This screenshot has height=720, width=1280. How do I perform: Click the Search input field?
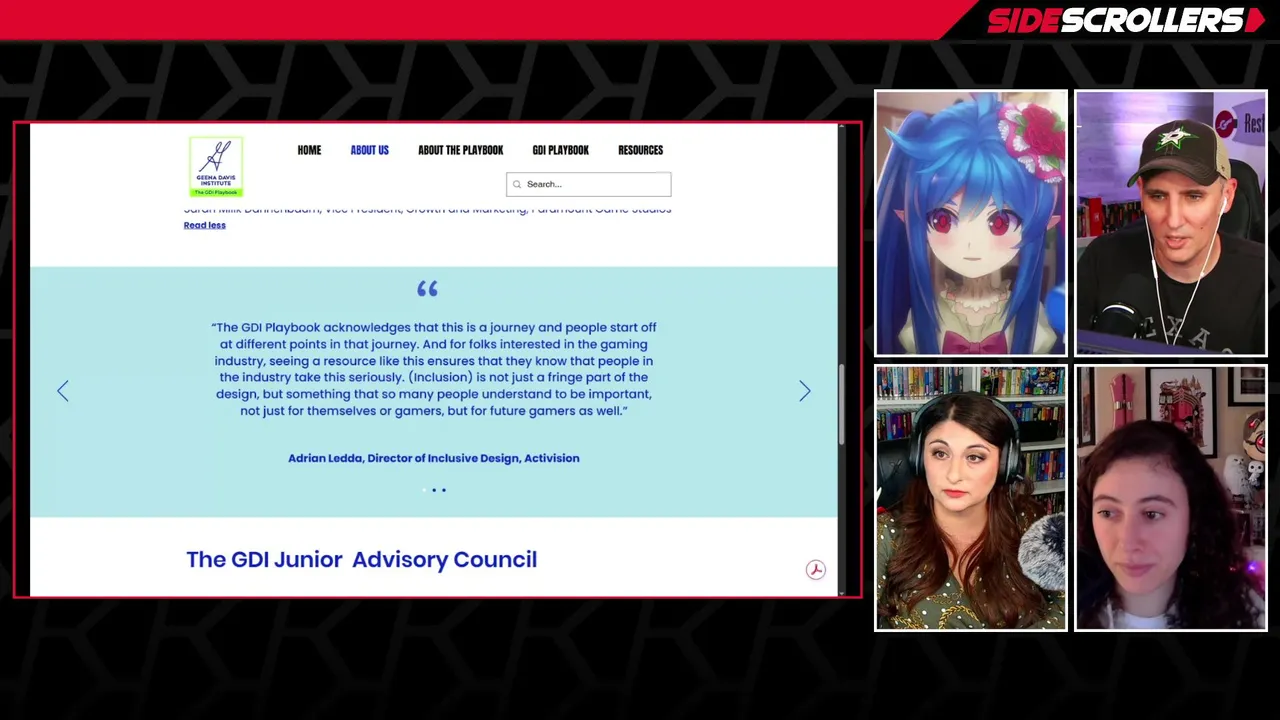point(588,184)
